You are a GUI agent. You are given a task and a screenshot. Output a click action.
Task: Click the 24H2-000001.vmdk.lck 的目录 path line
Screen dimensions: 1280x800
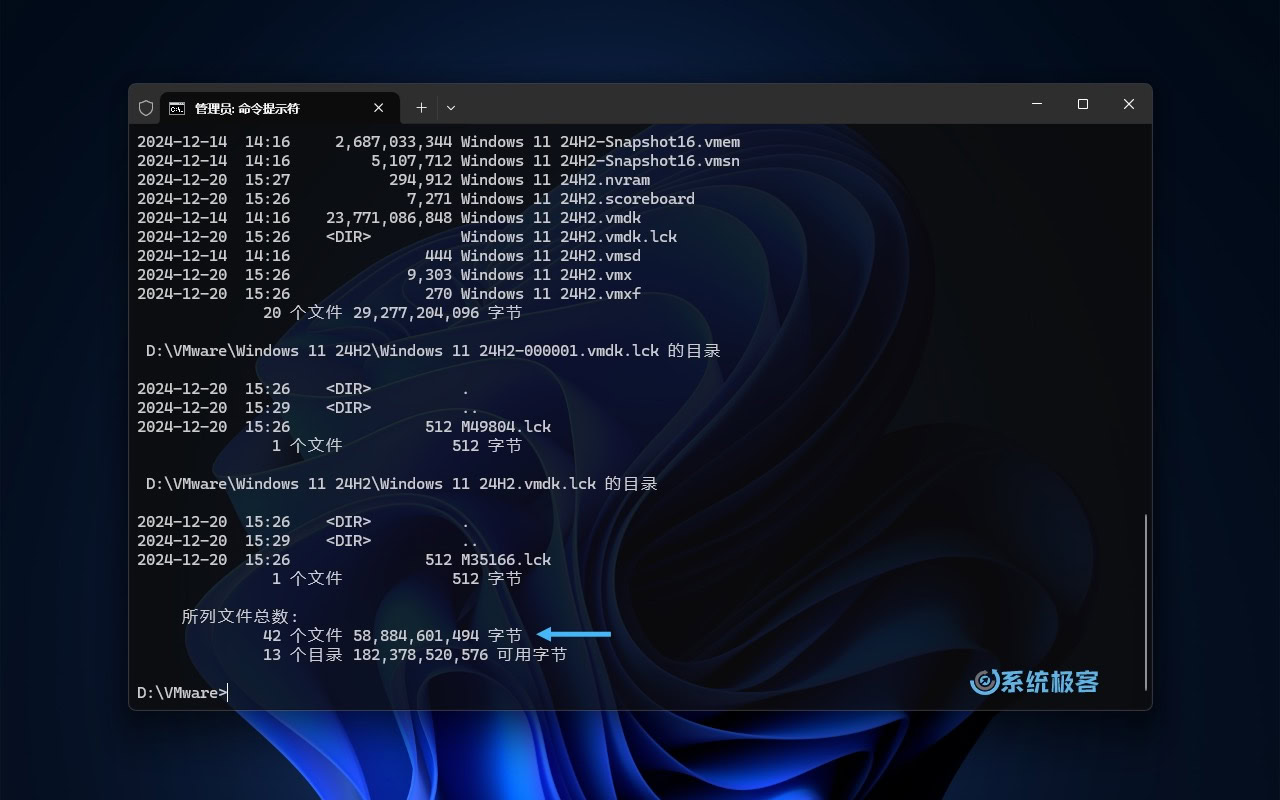(x=433, y=351)
